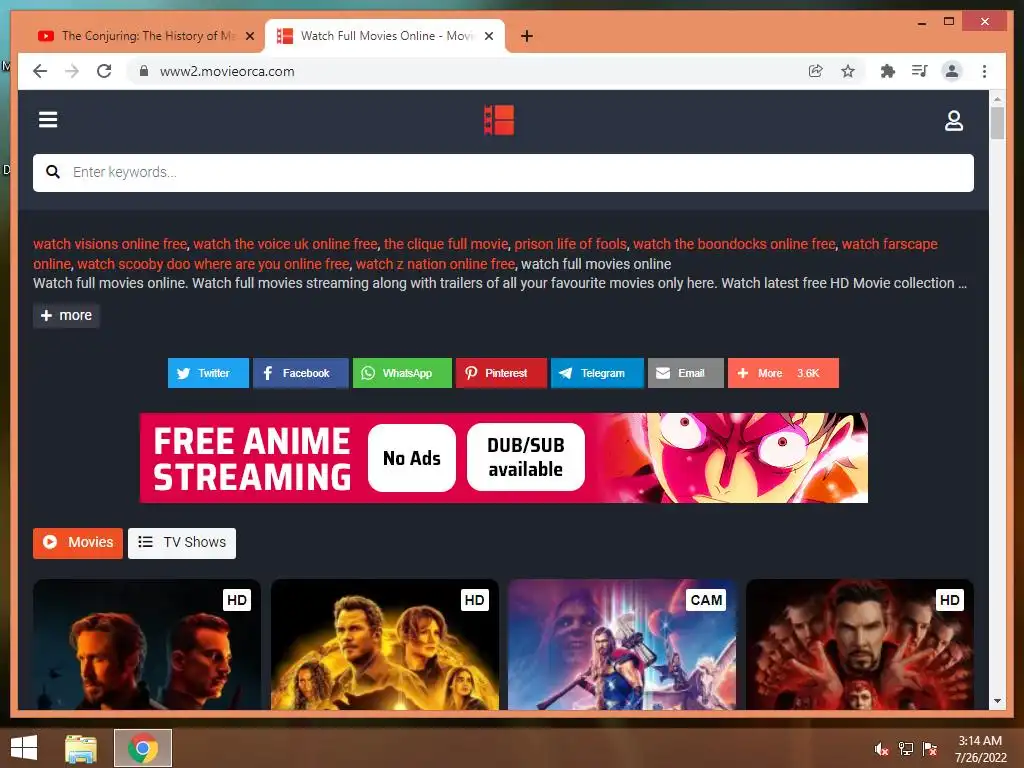Image resolution: width=1024 pixels, height=768 pixels.
Task: Open watch scooby doo where are you link
Action: click(214, 264)
